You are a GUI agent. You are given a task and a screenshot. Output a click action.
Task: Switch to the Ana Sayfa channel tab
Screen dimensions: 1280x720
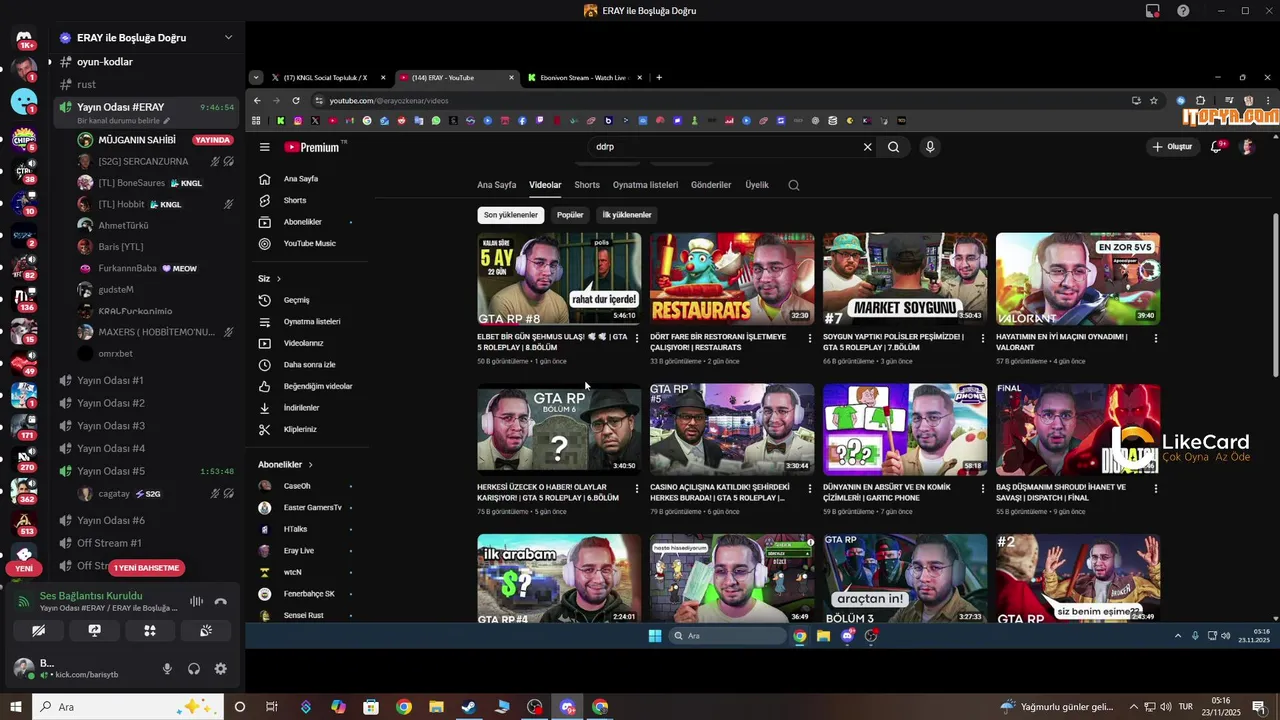[x=497, y=185]
